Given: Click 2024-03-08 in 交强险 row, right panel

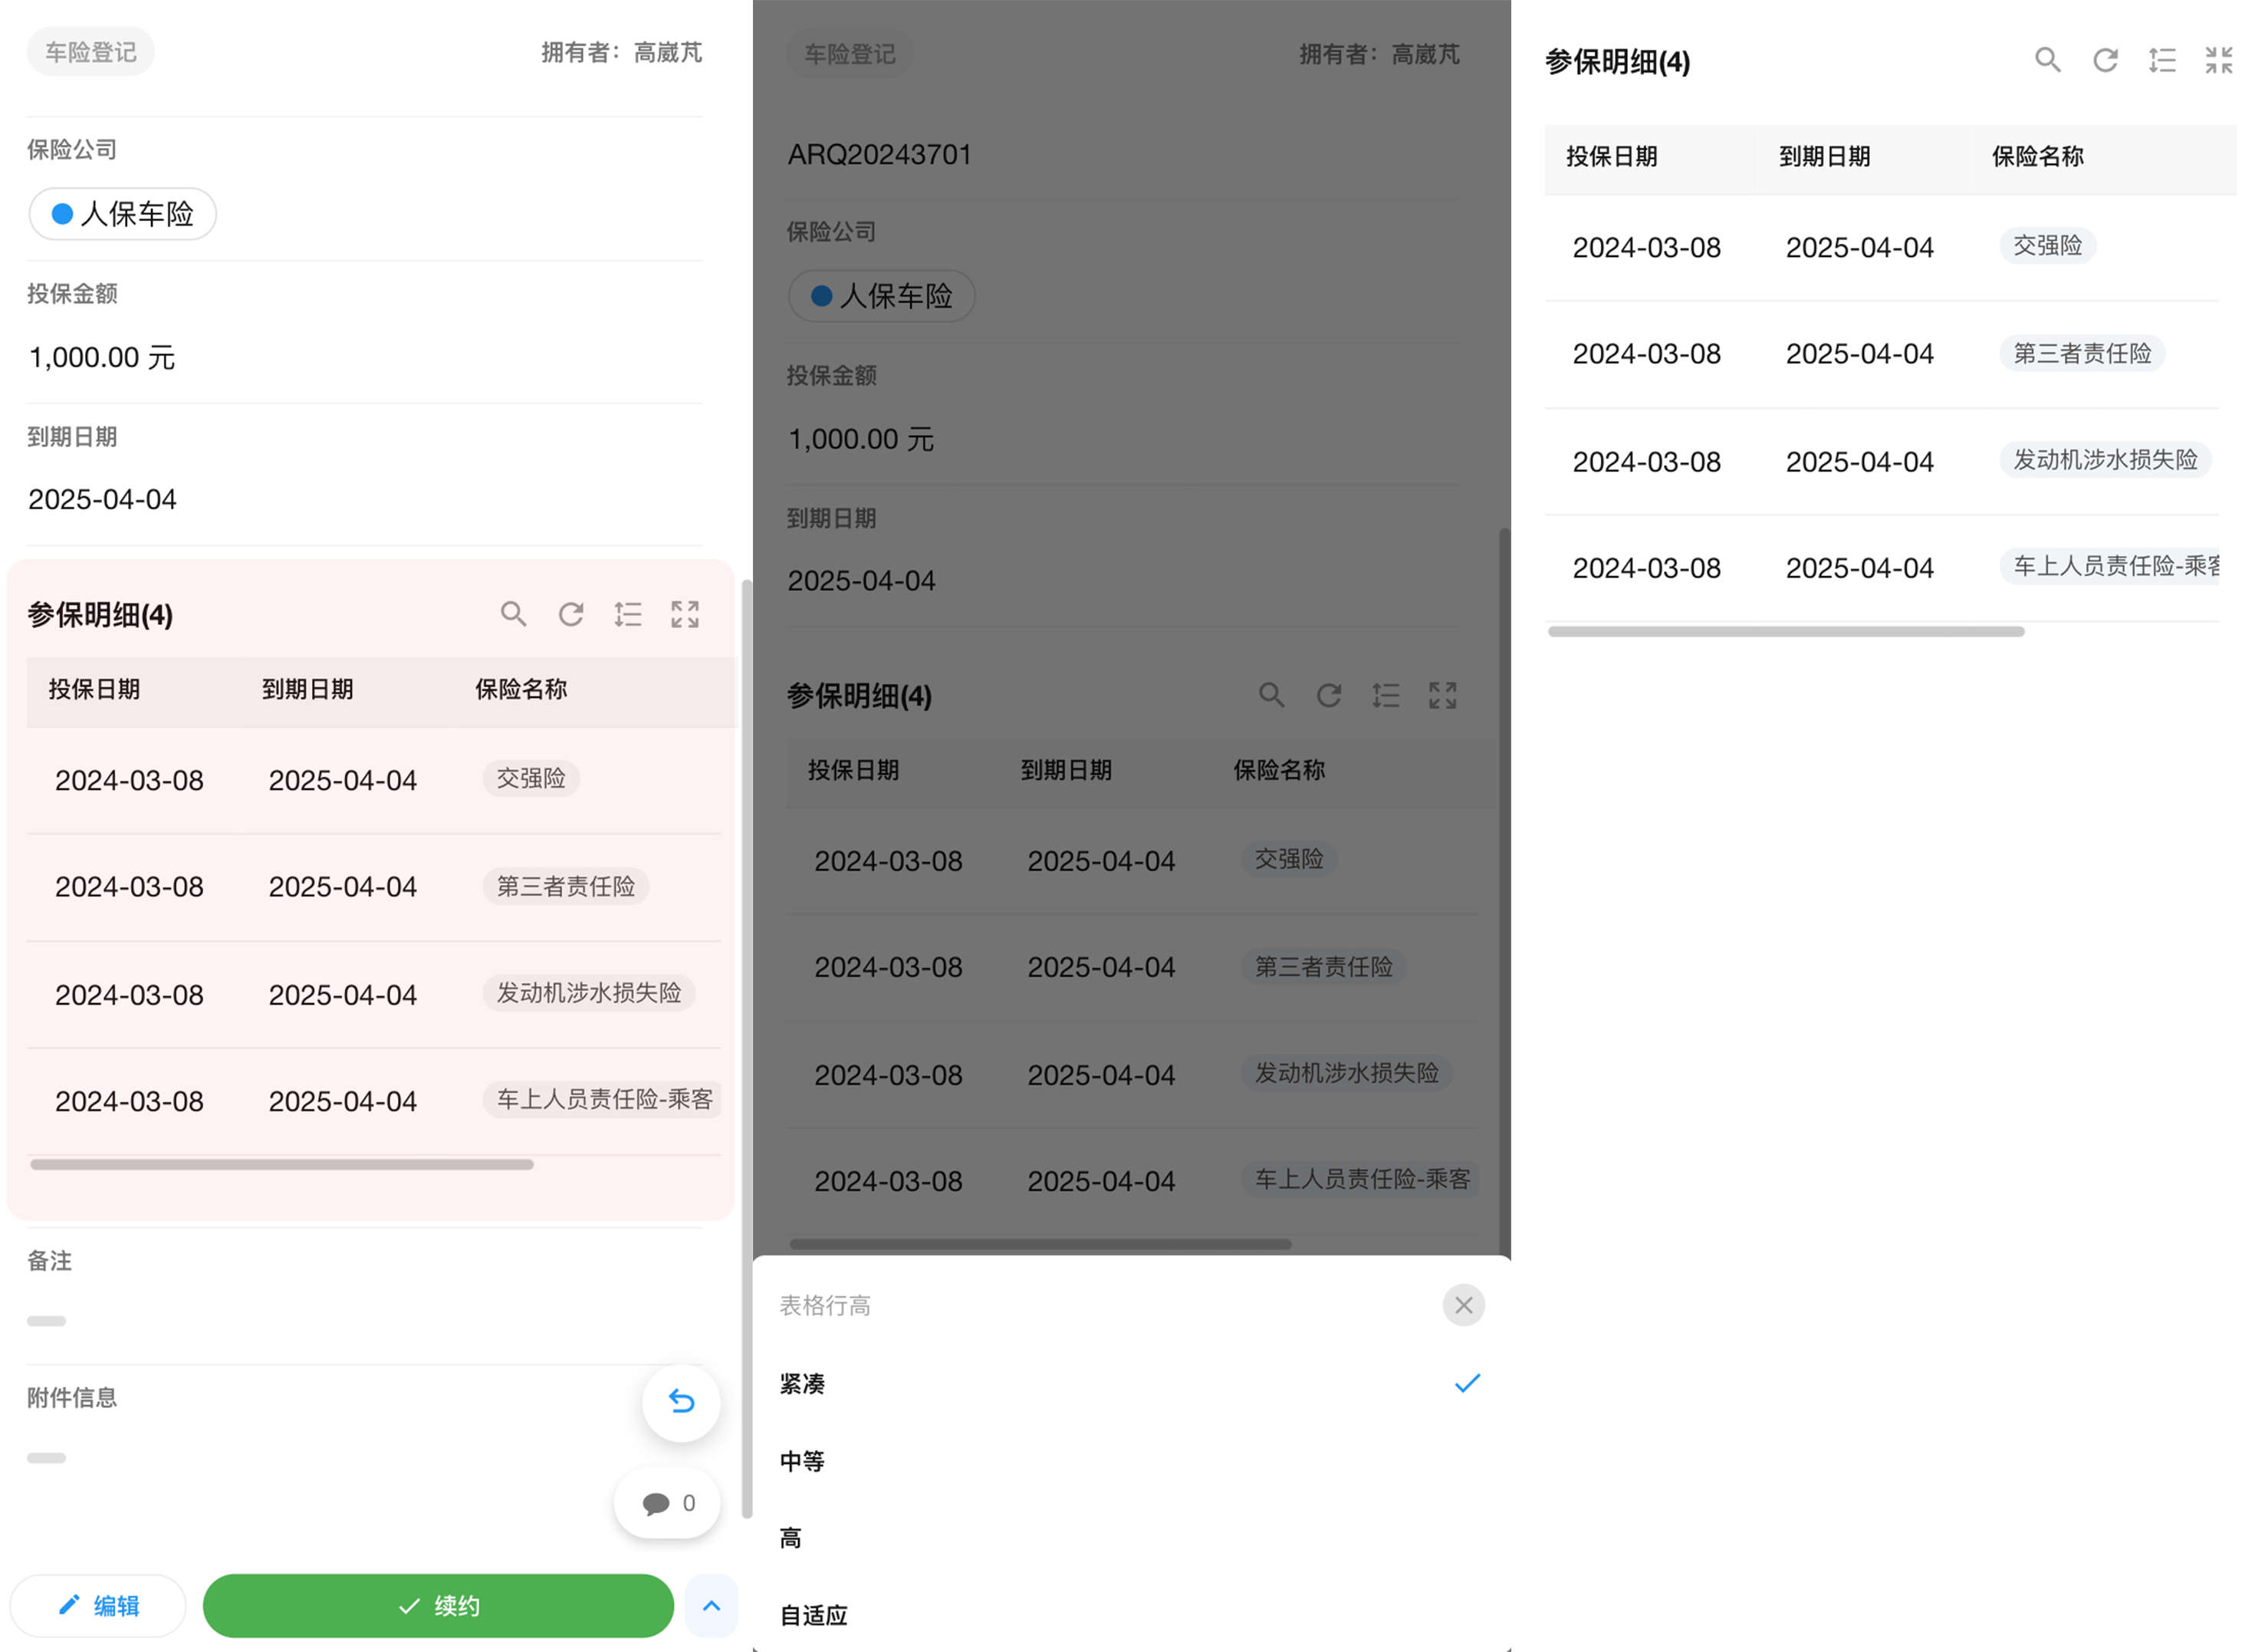Looking at the screenshot, I should pos(1647,248).
